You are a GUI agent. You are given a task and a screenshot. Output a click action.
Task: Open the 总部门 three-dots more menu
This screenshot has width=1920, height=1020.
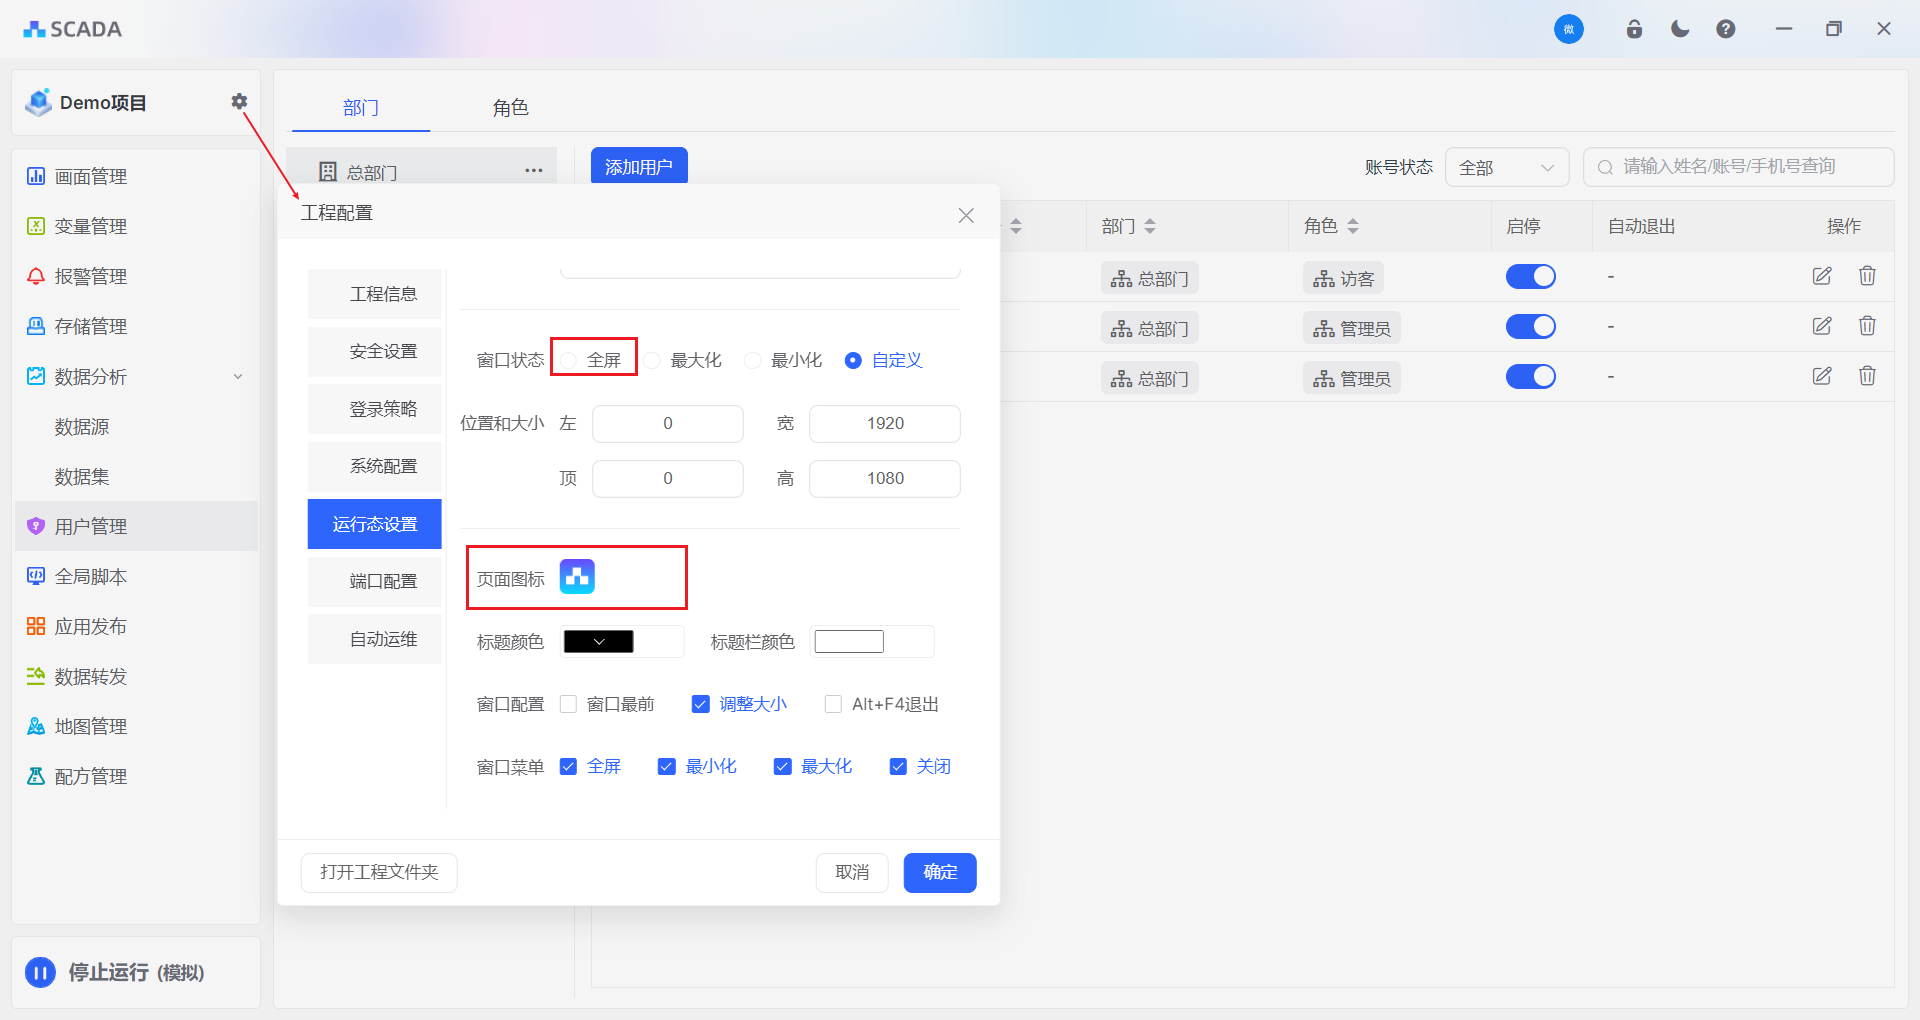click(534, 171)
